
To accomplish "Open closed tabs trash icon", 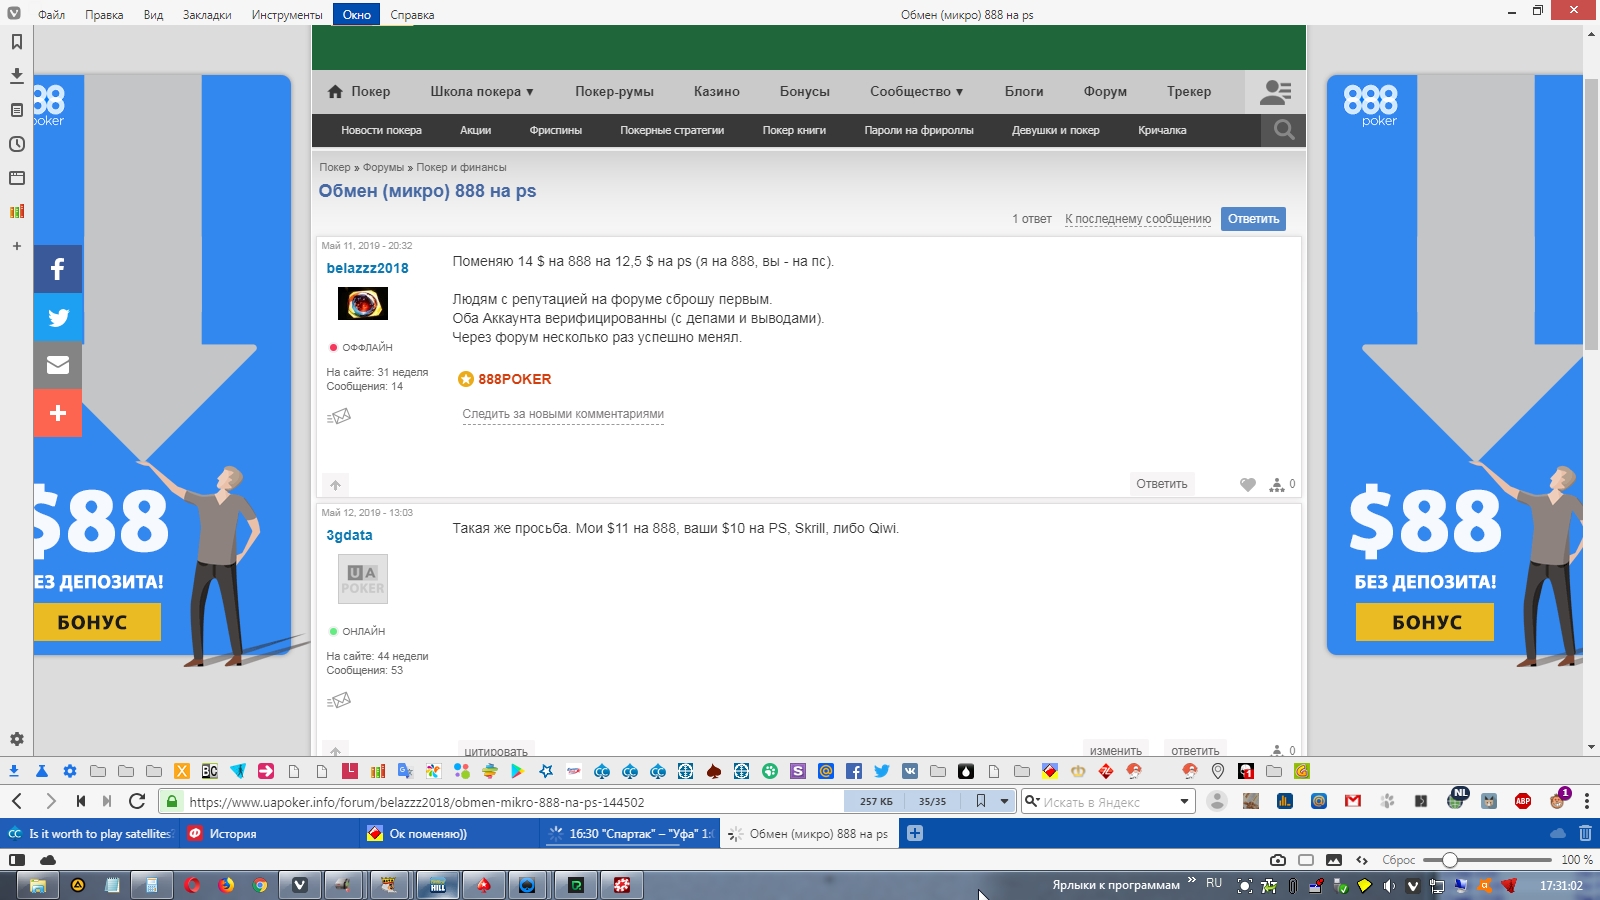I will coord(1585,833).
